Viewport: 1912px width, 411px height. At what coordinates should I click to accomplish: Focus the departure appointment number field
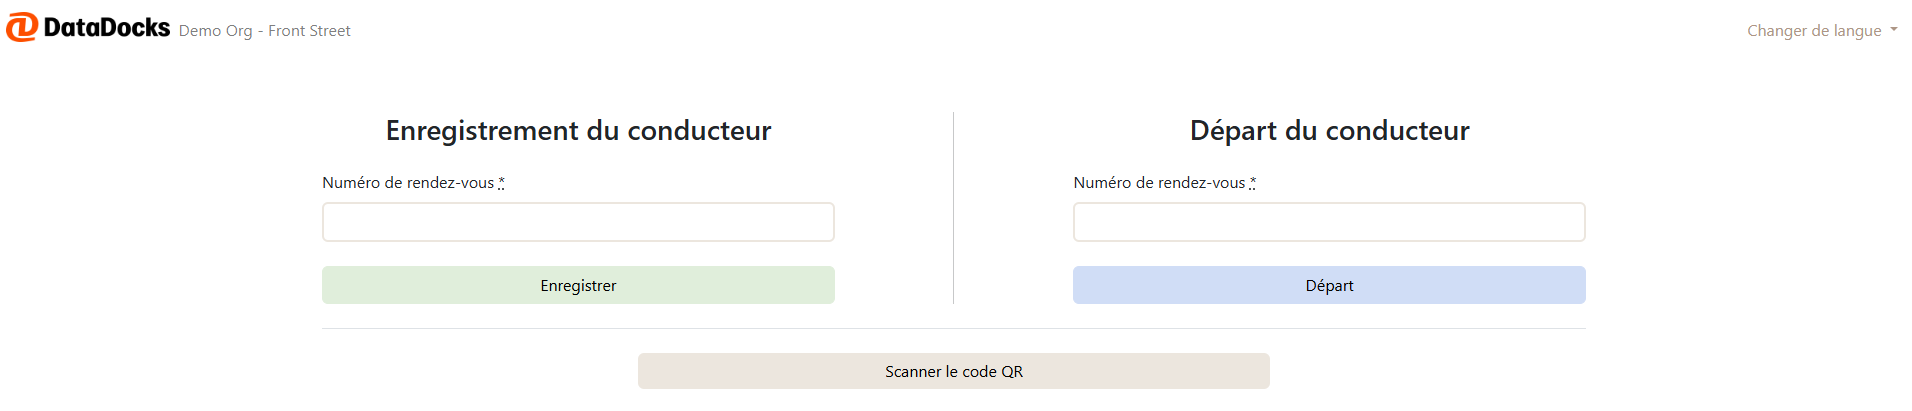tap(1329, 222)
